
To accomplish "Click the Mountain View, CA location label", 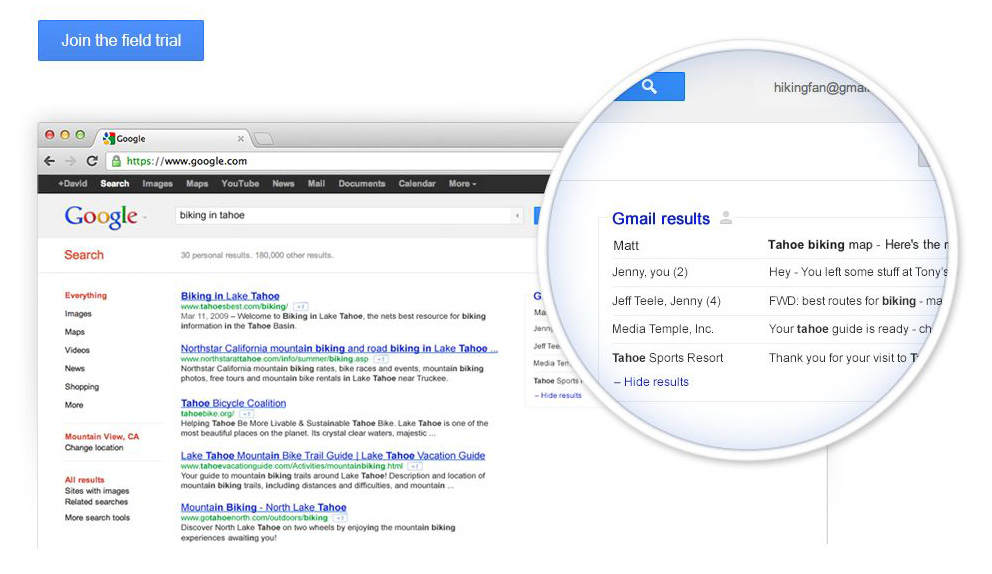I will (102, 437).
